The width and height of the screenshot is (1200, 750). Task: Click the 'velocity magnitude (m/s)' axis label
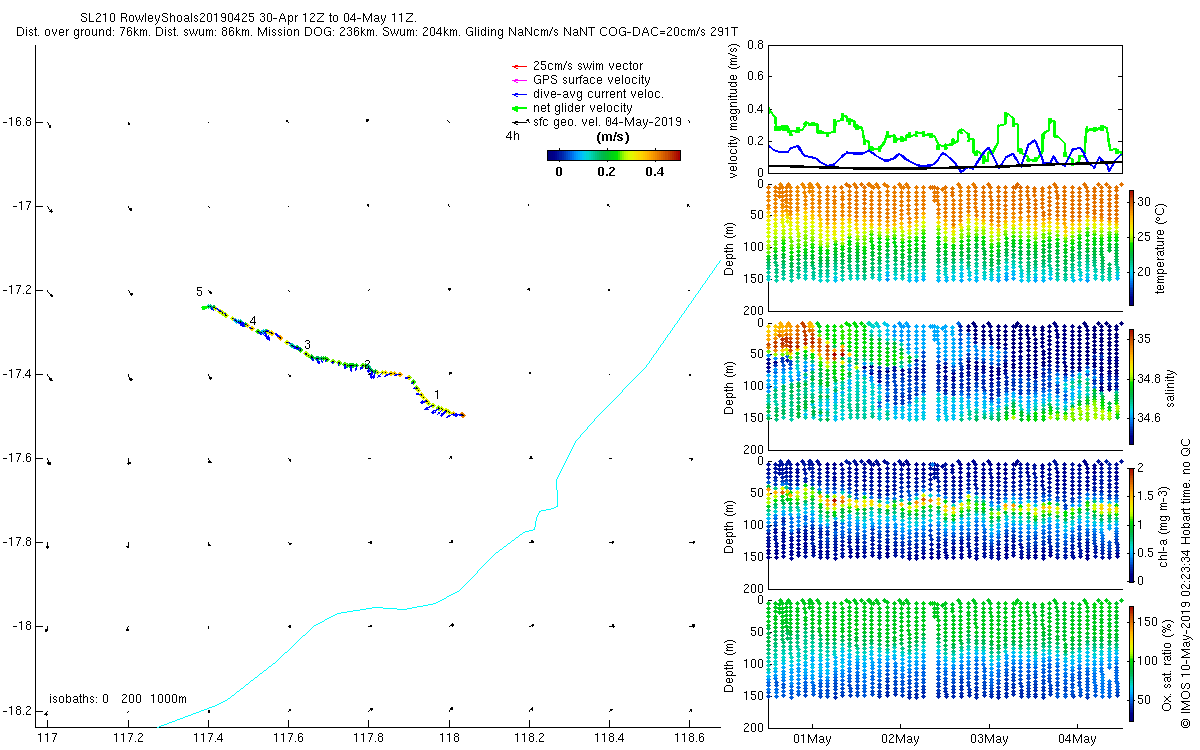[x=734, y=110]
